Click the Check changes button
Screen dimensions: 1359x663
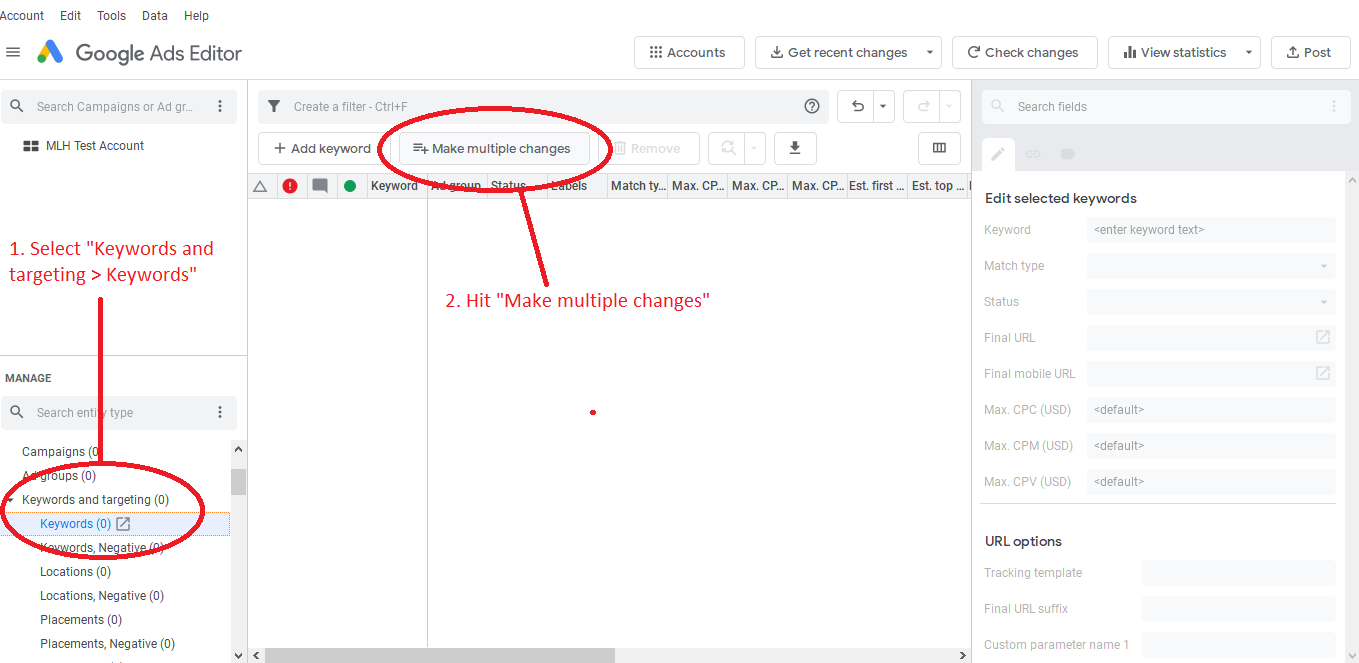[x=1025, y=53]
